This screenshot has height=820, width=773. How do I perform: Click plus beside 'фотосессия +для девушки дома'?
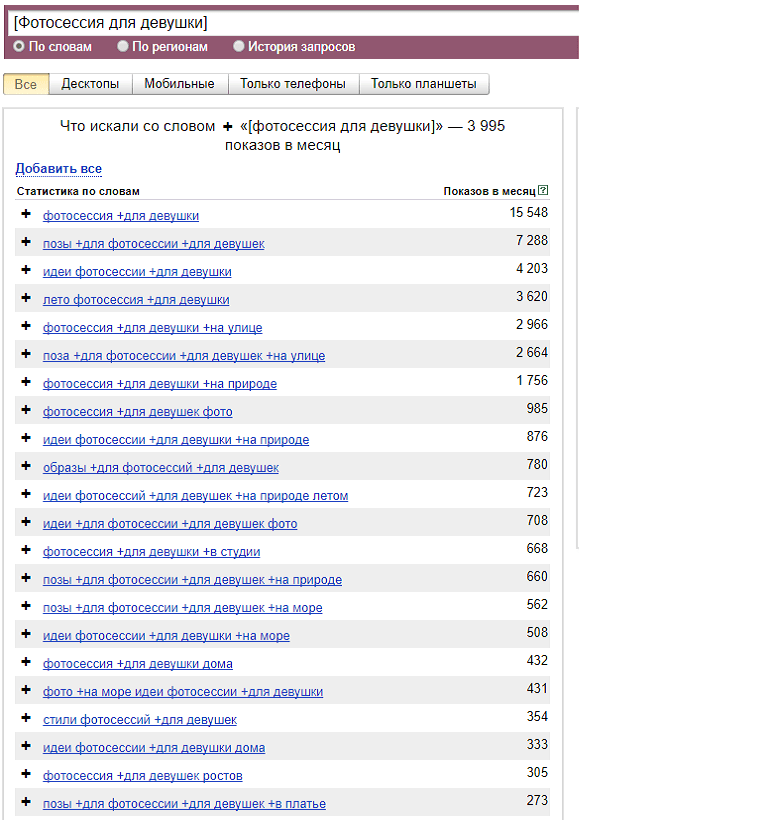tap(26, 662)
